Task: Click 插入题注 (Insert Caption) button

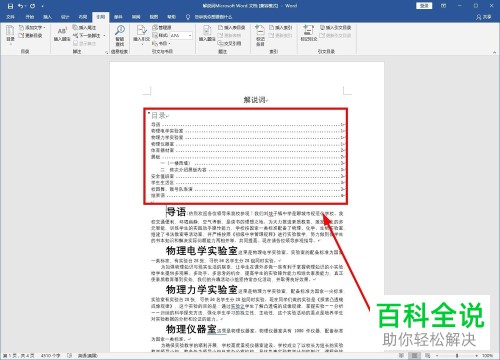Action: click(207, 34)
